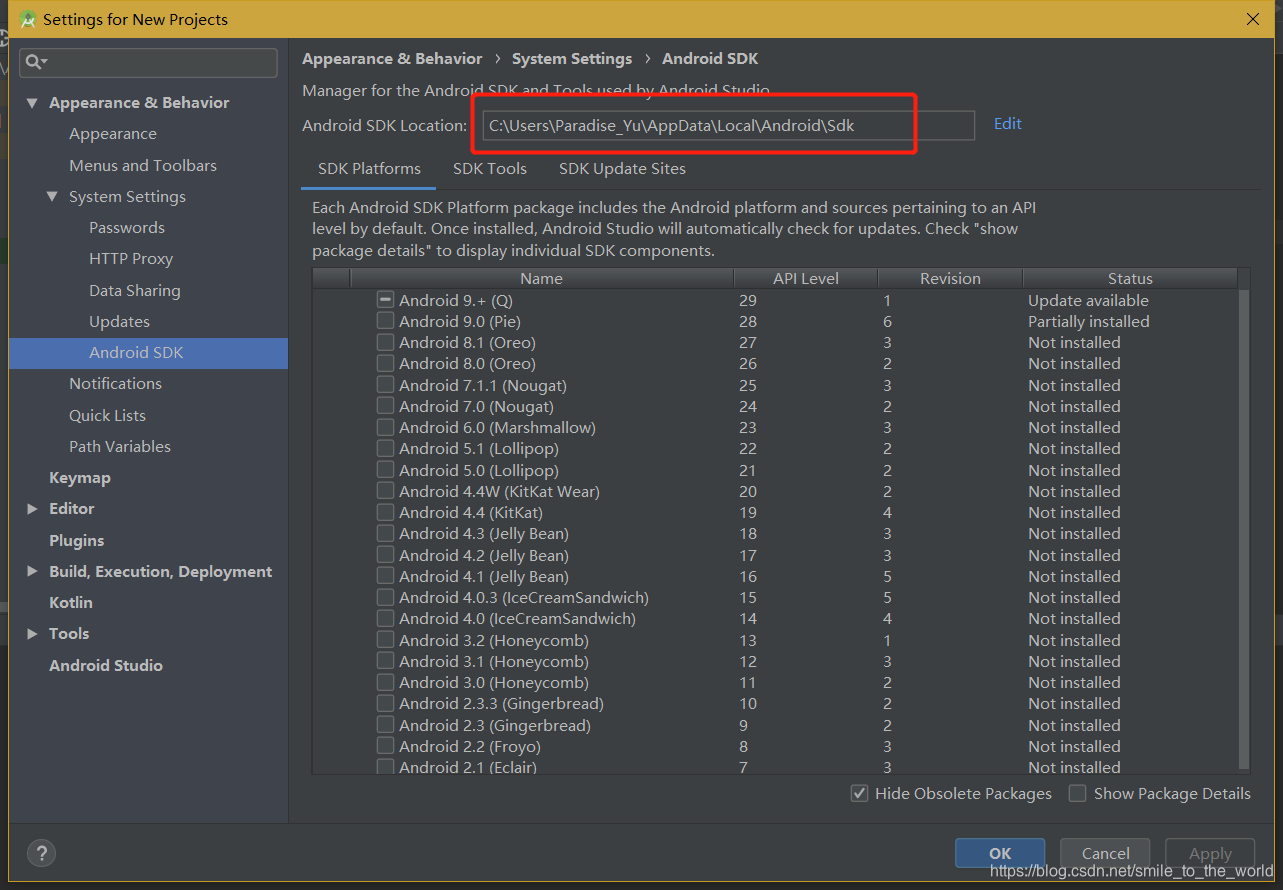The height and width of the screenshot is (890, 1283).
Task: Check the Android 8.0 (Oreo) checkbox
Action: (x=385, y=363)
